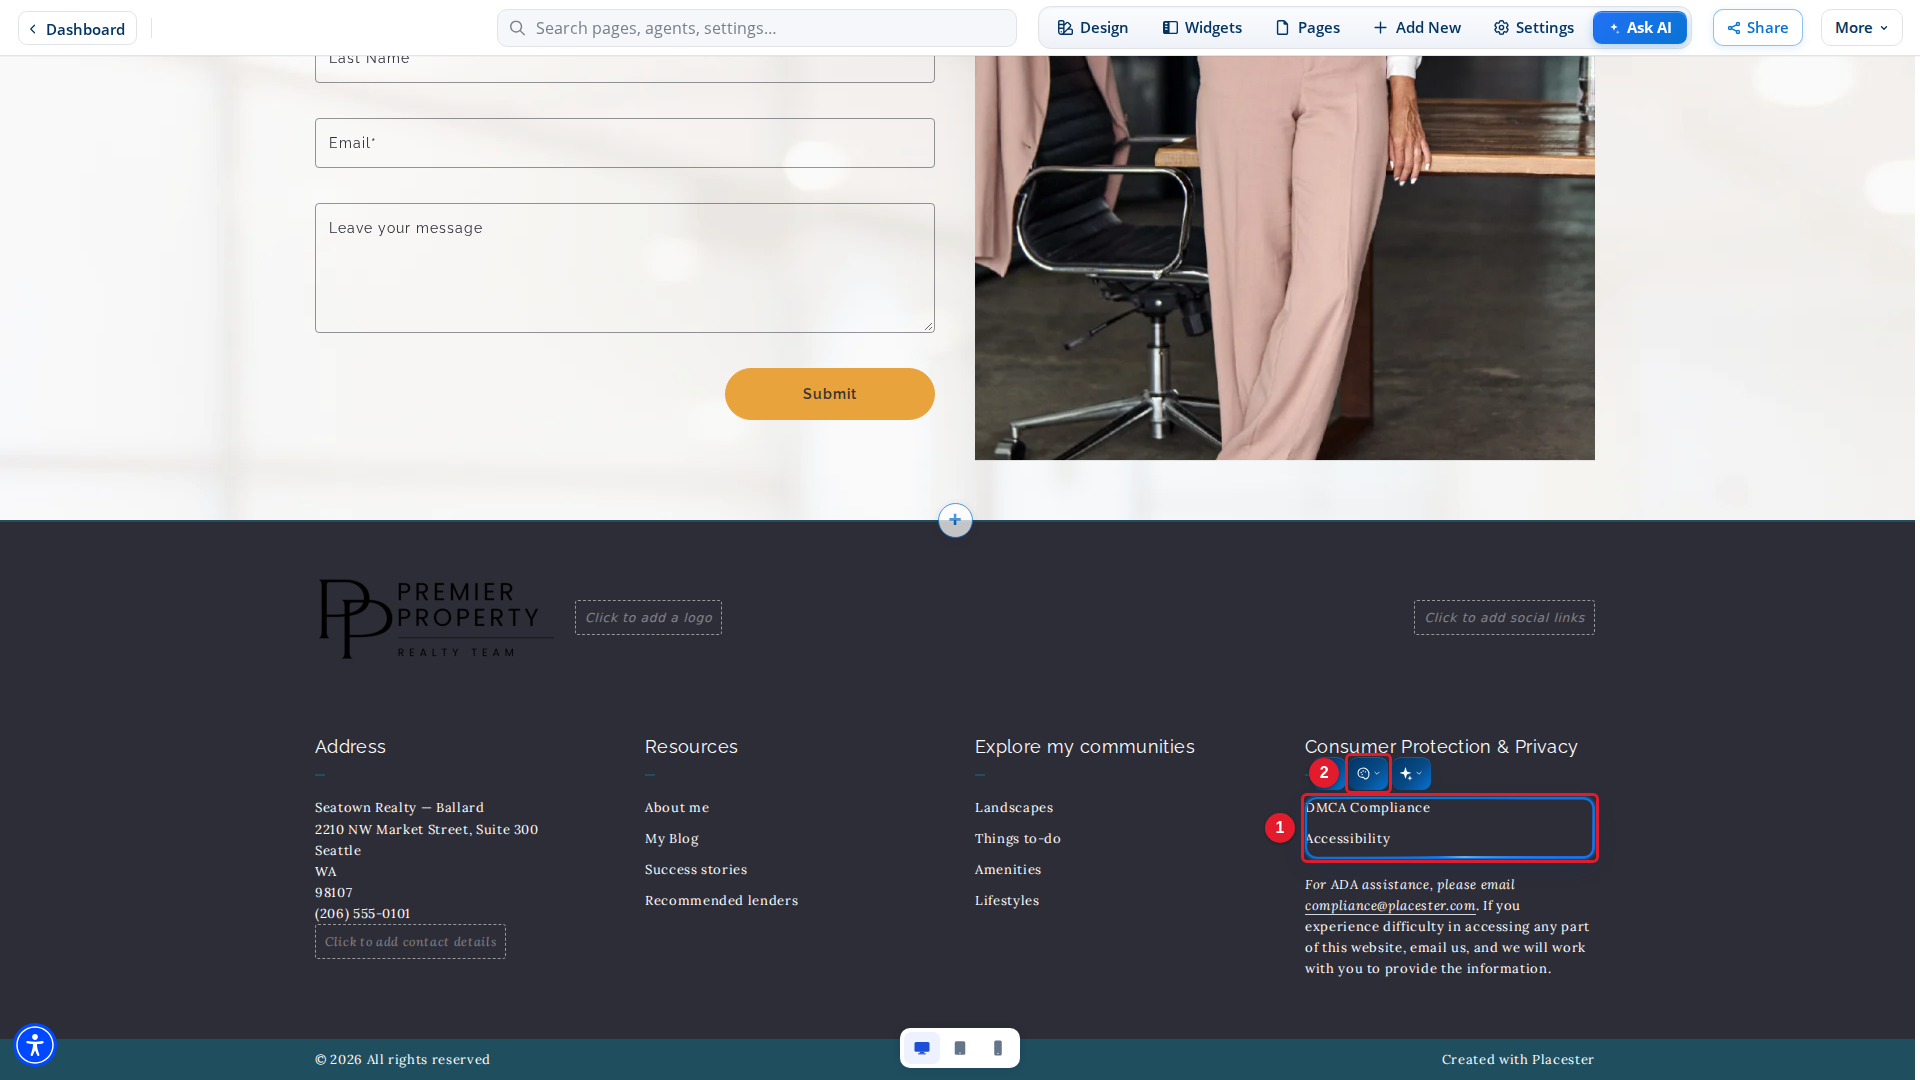The image size is (1920, 1080).
Task: Open Settings from the top bar
Action: pyautogui.click(x=1534, y=28)
